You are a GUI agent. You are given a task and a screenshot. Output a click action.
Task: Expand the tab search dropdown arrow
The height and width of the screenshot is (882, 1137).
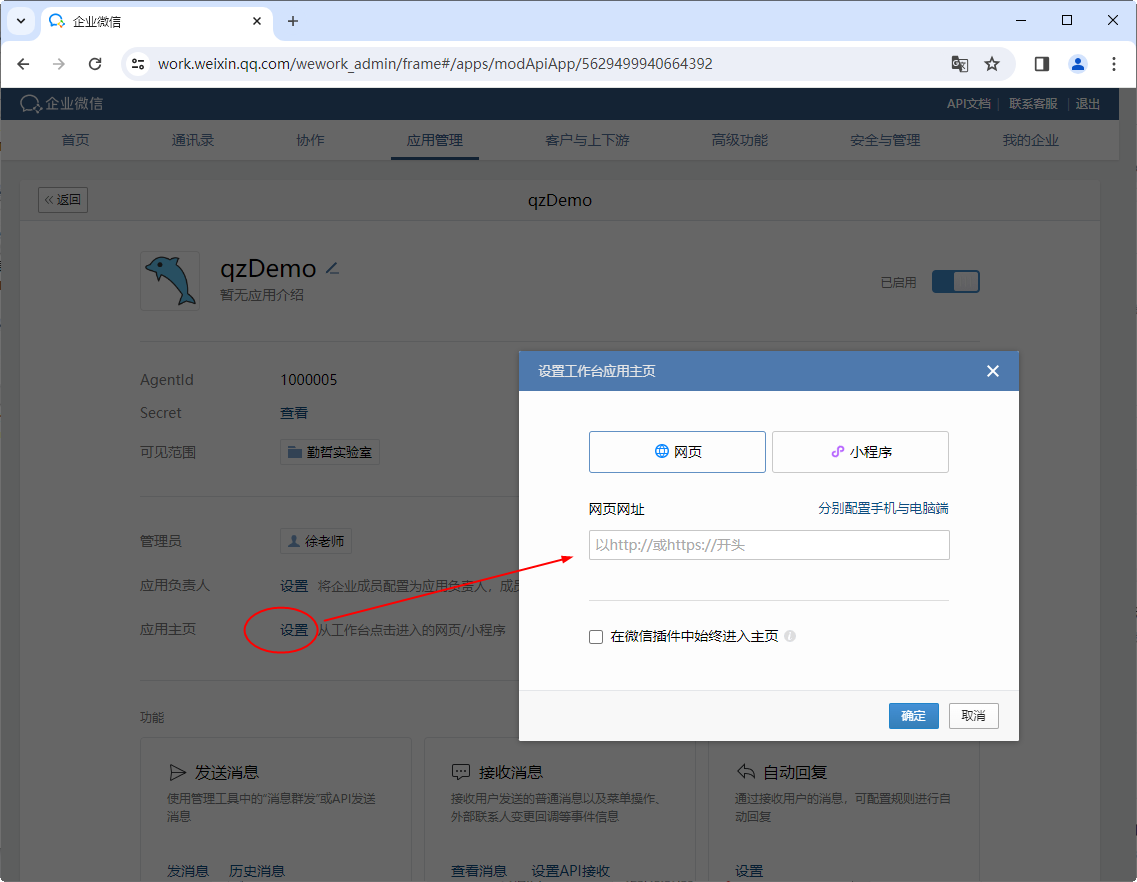click(20, 21)
